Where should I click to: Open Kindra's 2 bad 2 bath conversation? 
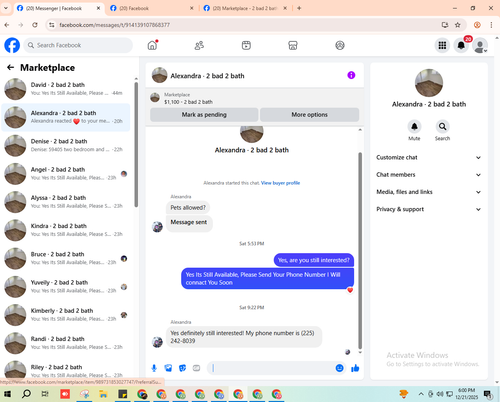pyautogui.click(x=66, y=230)
